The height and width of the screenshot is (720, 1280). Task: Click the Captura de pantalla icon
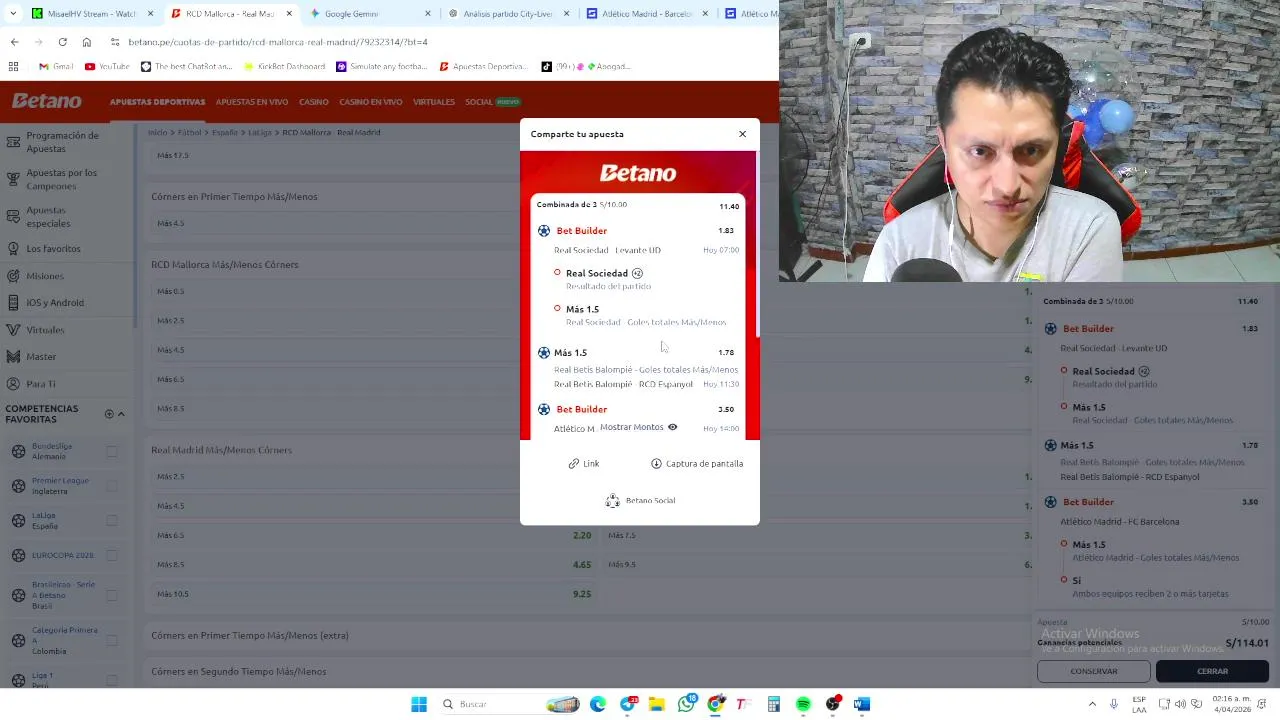656,464
